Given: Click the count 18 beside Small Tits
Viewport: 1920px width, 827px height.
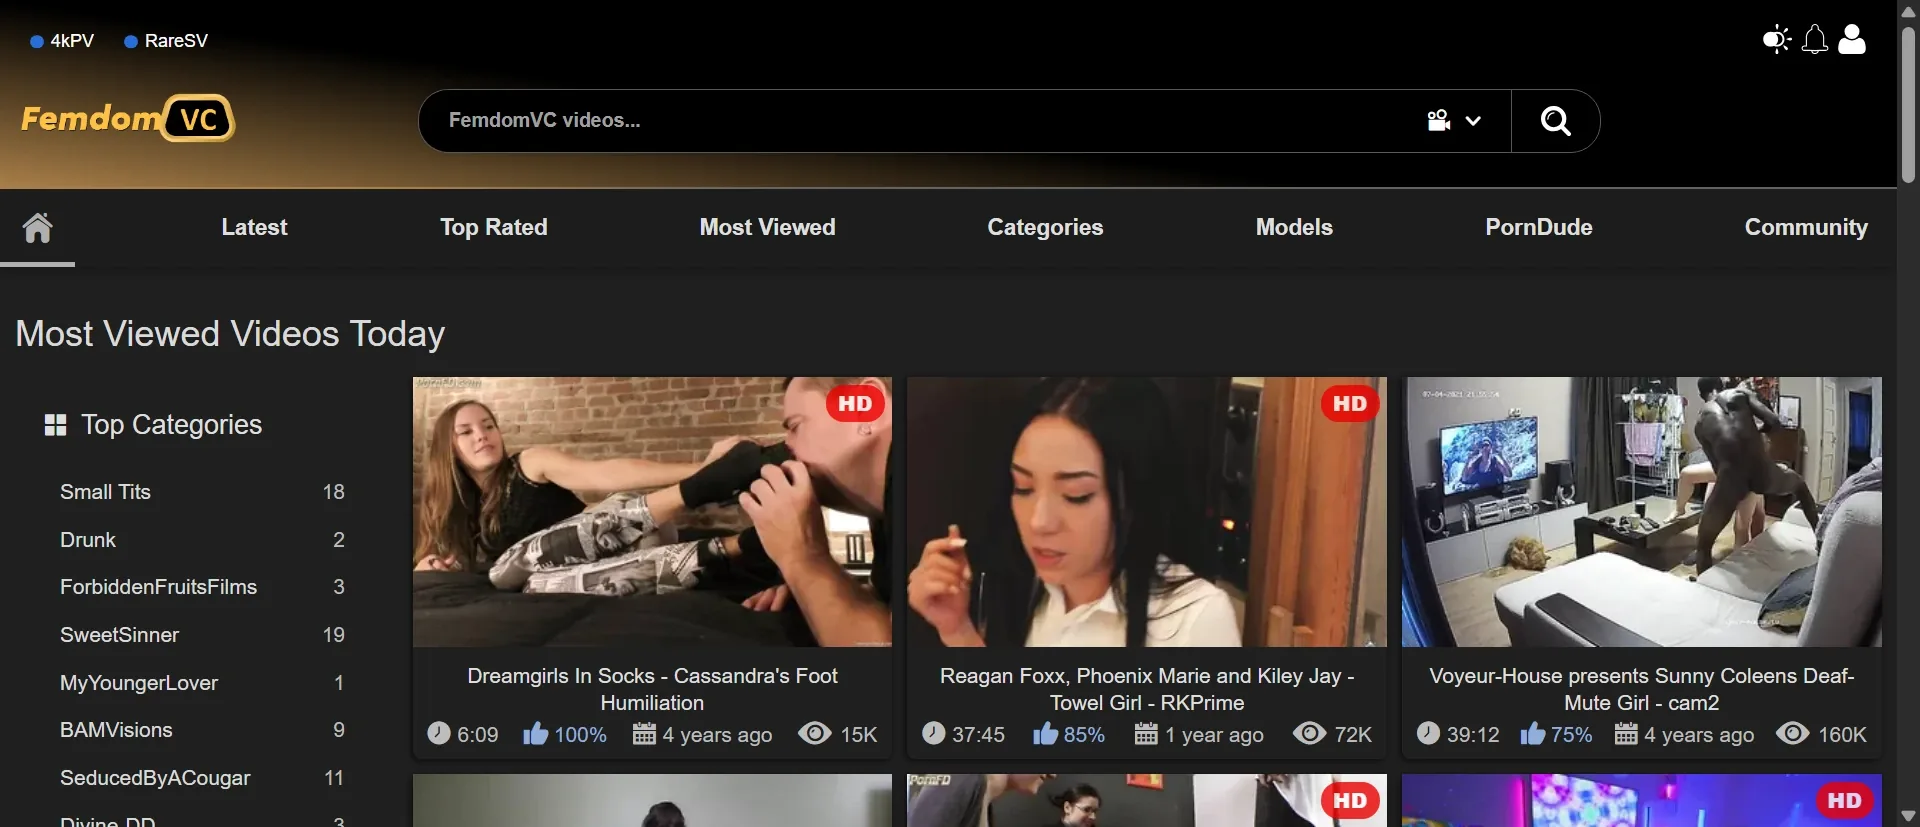Looking at the screenshot, I should pyautogui.click(x=333, y=492).
